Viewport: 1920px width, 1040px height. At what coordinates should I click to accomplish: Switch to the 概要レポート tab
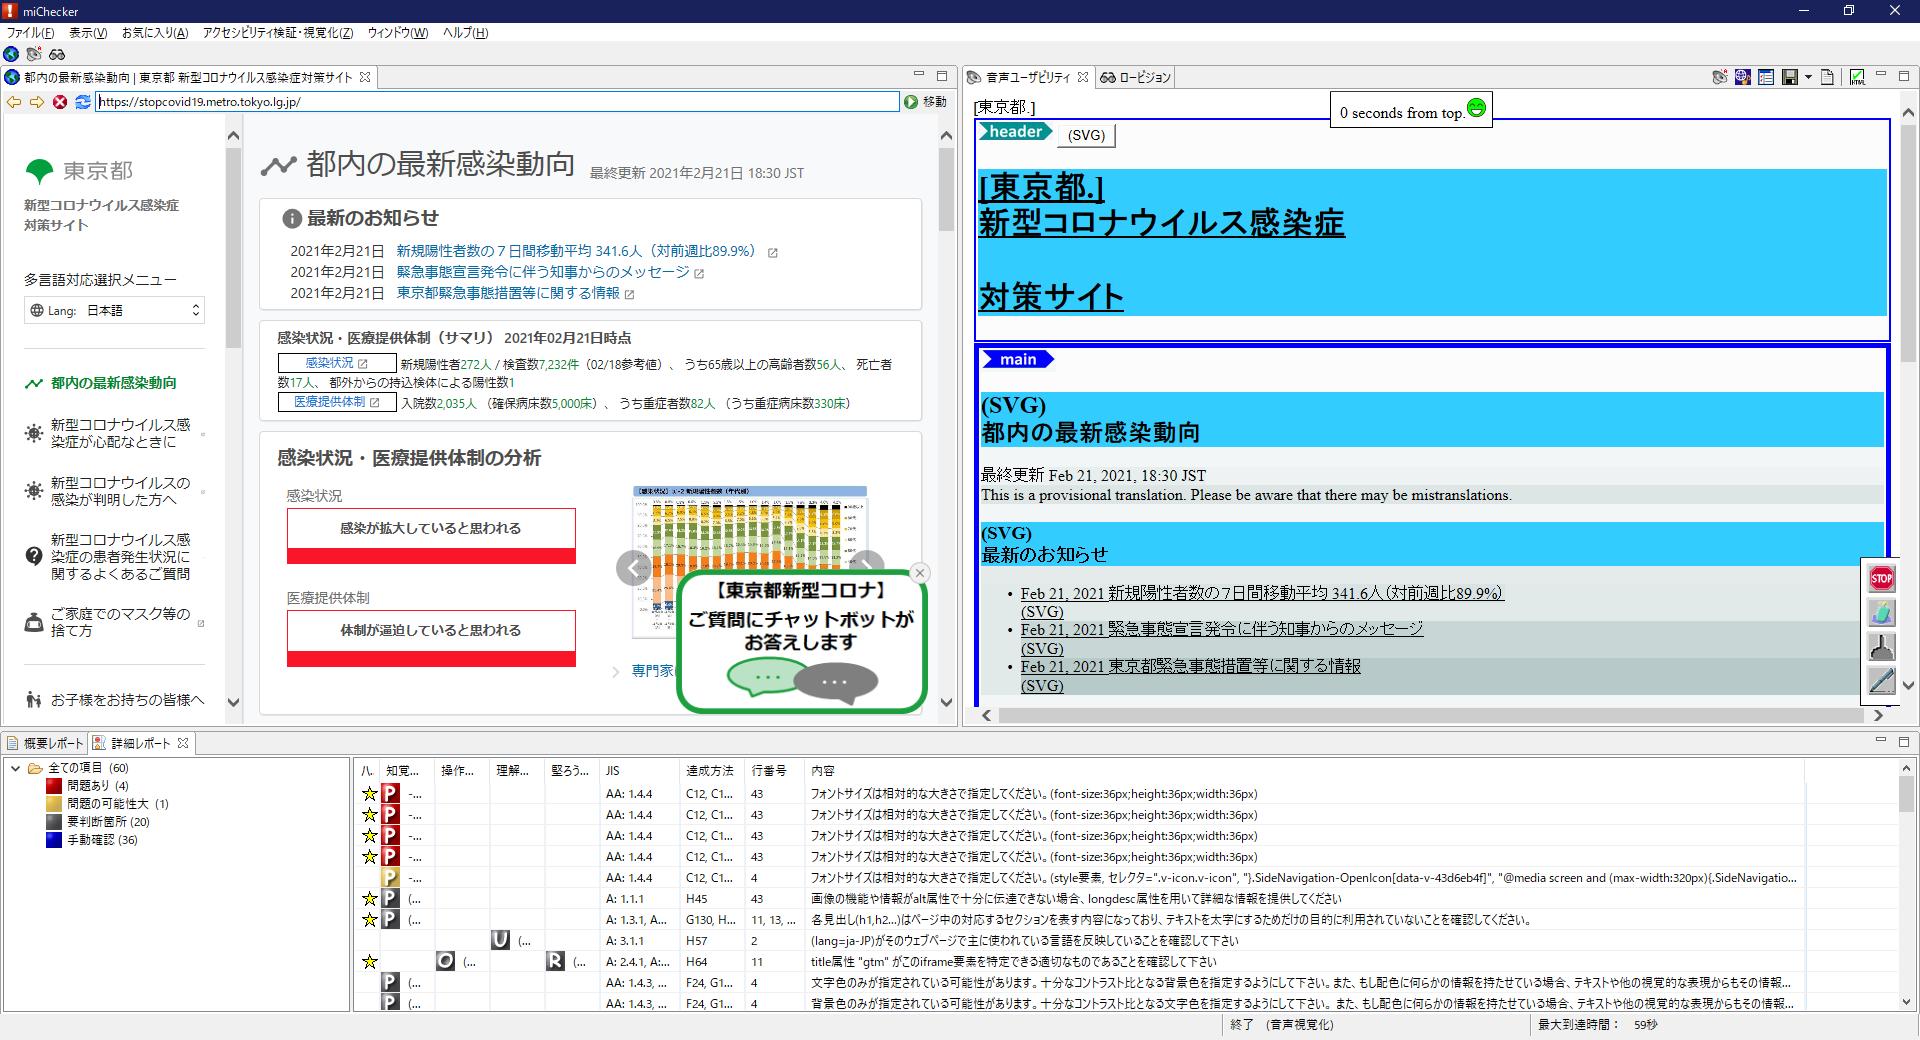click(45, 743)
